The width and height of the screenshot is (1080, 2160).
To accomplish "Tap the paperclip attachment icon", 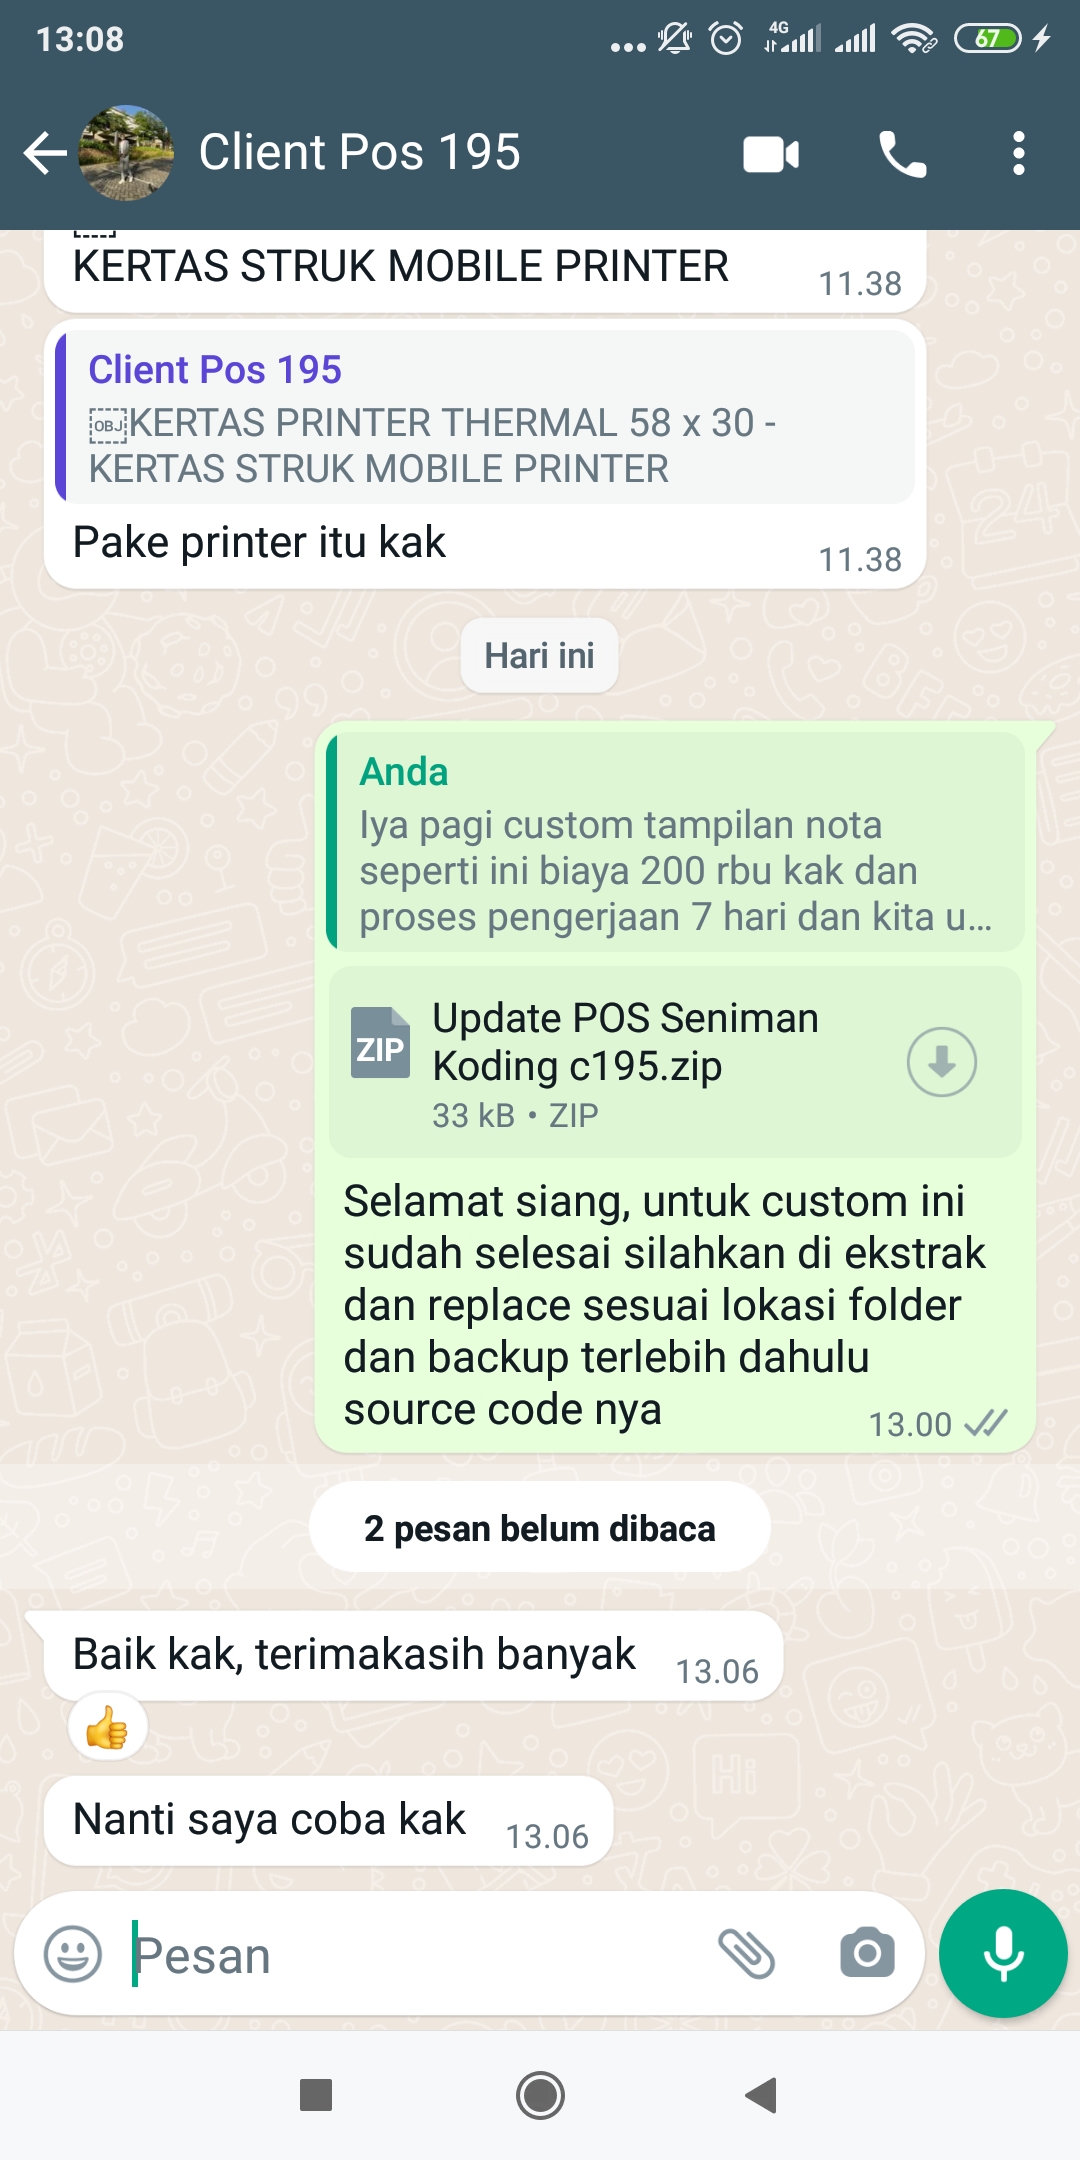I will pyautogui.click(x=746, y=1954).
